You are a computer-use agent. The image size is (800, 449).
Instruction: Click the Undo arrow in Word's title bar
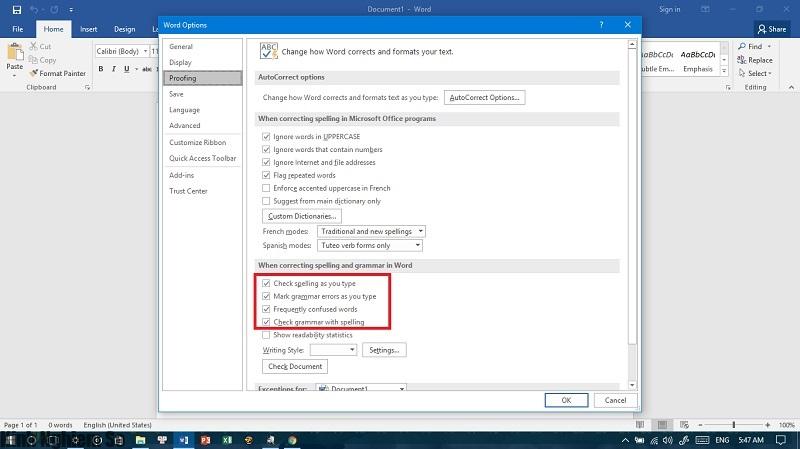pos(34,10)
